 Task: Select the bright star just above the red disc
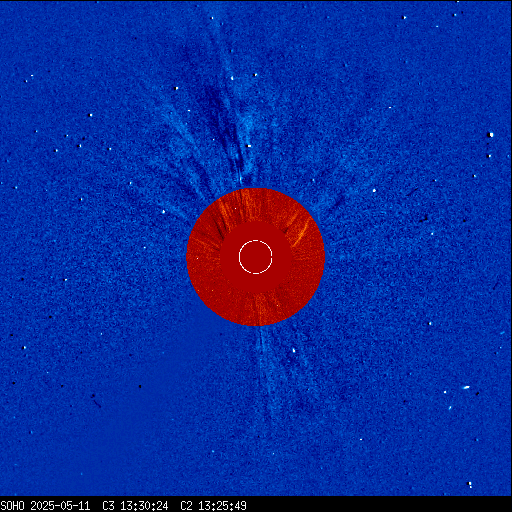click(248, 146)
